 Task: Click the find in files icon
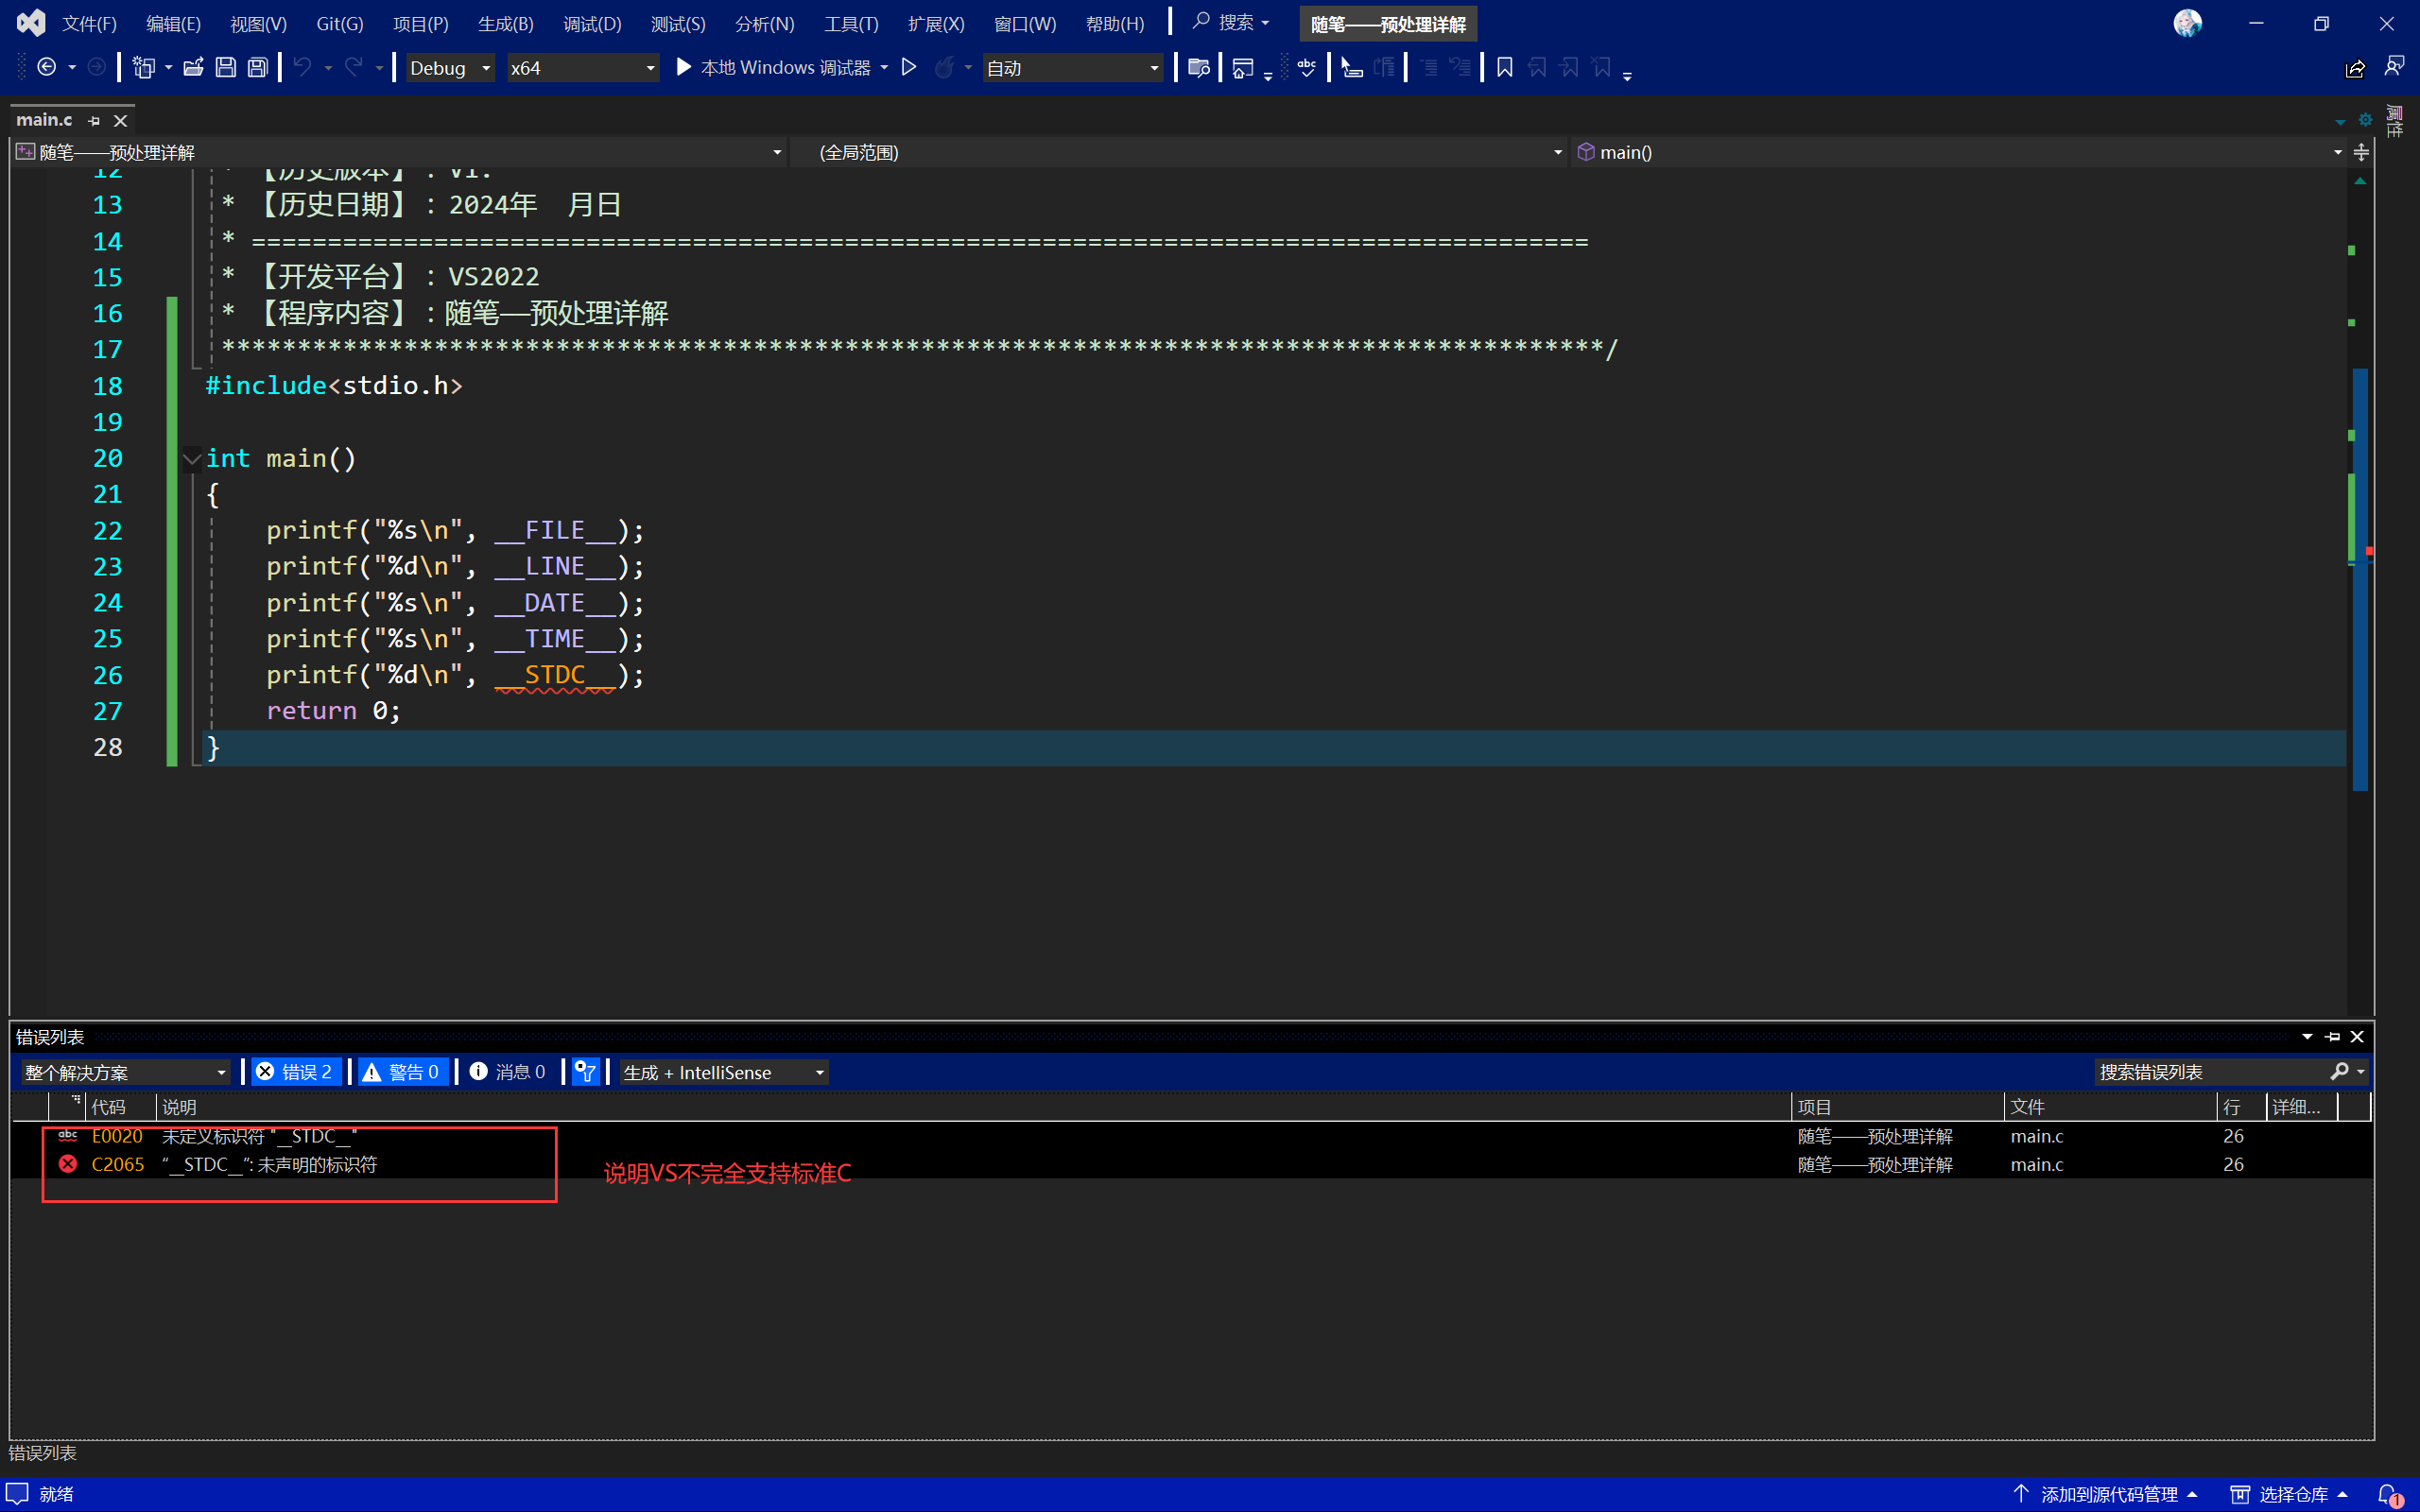tap(1198, 67)
